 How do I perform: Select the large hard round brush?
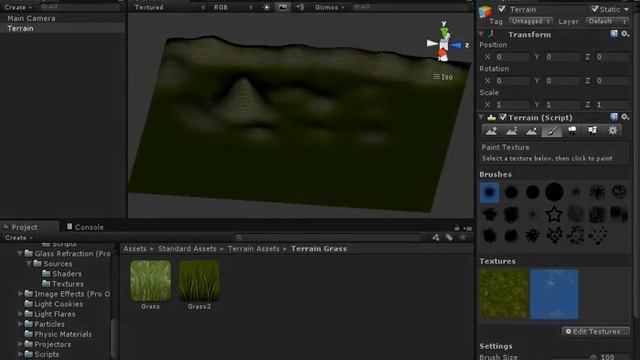pos(554,192)
